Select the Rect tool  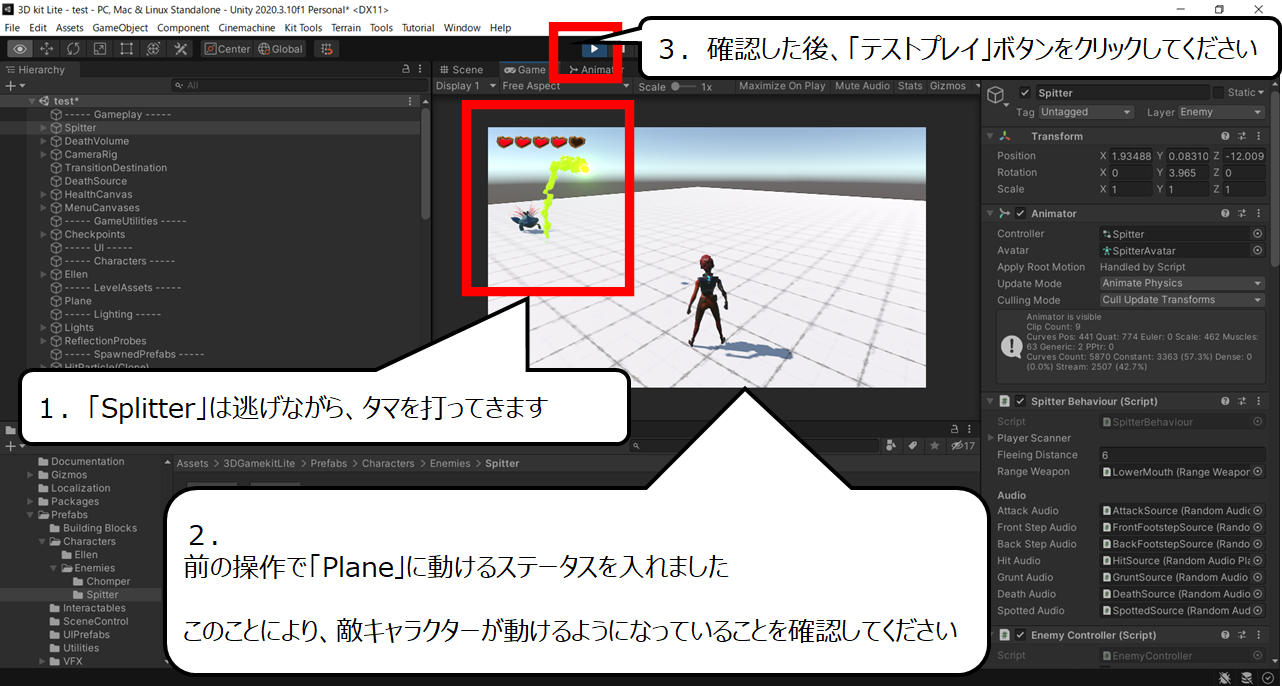[x=127, y=49]
